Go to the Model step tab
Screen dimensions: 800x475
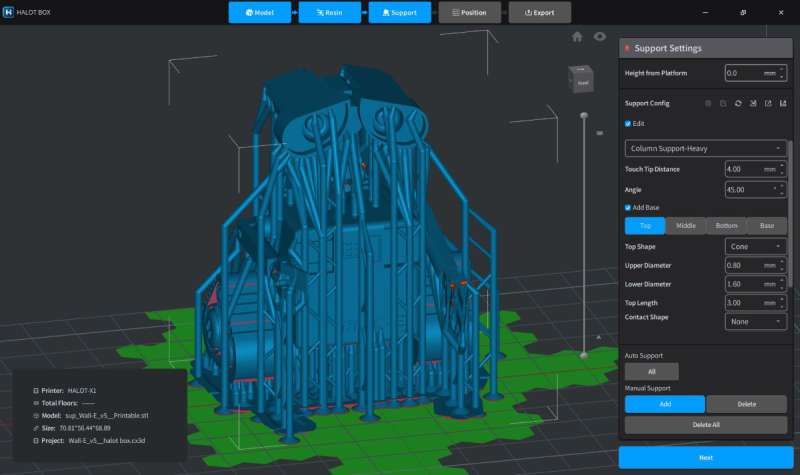coord(260,12)
